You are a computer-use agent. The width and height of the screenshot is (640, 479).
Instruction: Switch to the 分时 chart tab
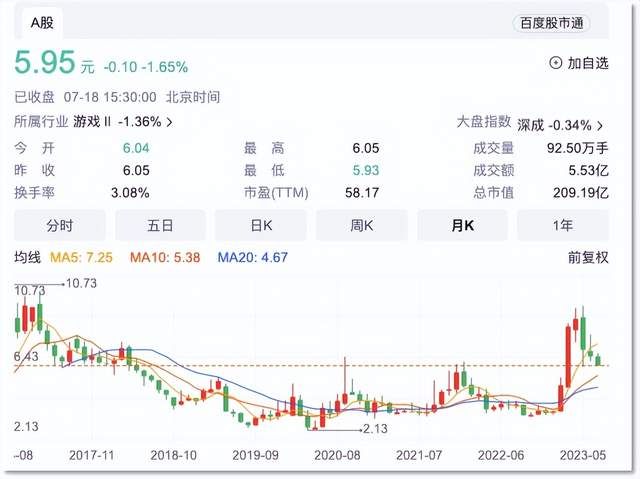(59, 226)
